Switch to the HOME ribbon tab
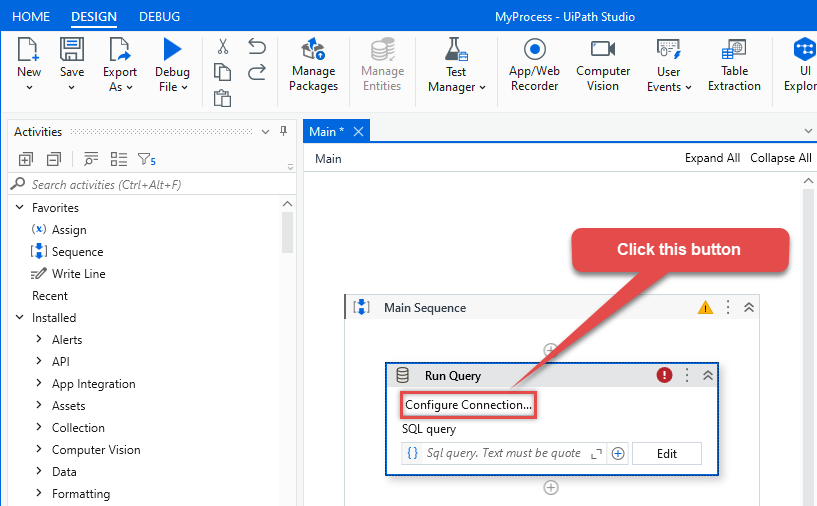Viewport: 817px width, 506px height. 31,17
